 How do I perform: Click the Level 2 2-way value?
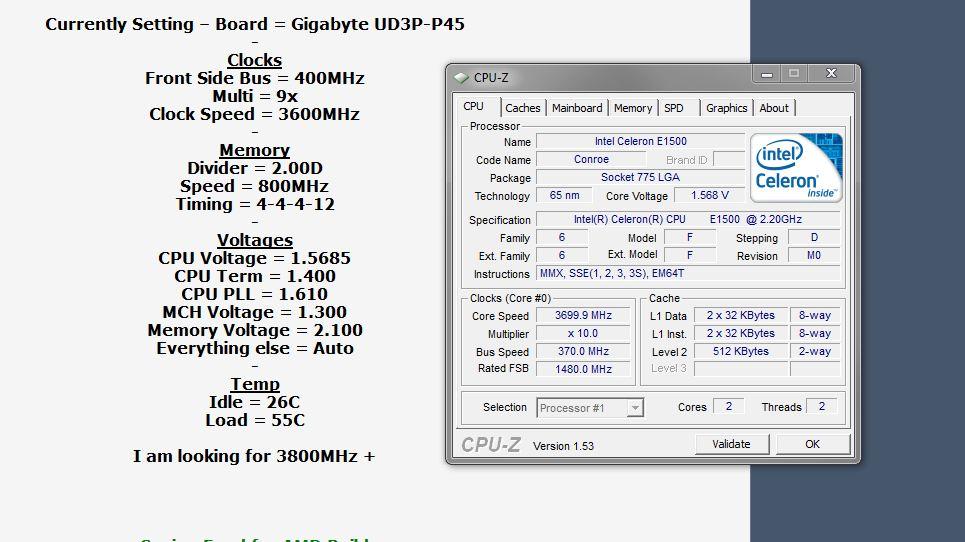click(x=815, y=351)
